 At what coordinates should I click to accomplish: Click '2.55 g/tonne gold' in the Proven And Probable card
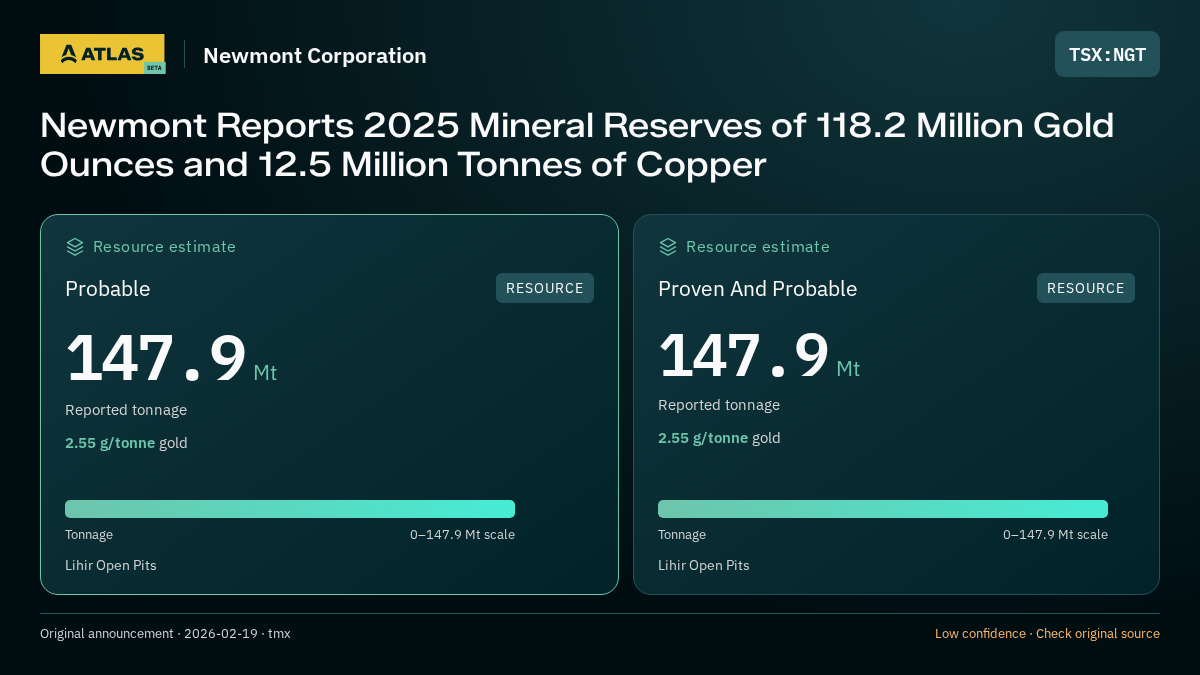719,438
